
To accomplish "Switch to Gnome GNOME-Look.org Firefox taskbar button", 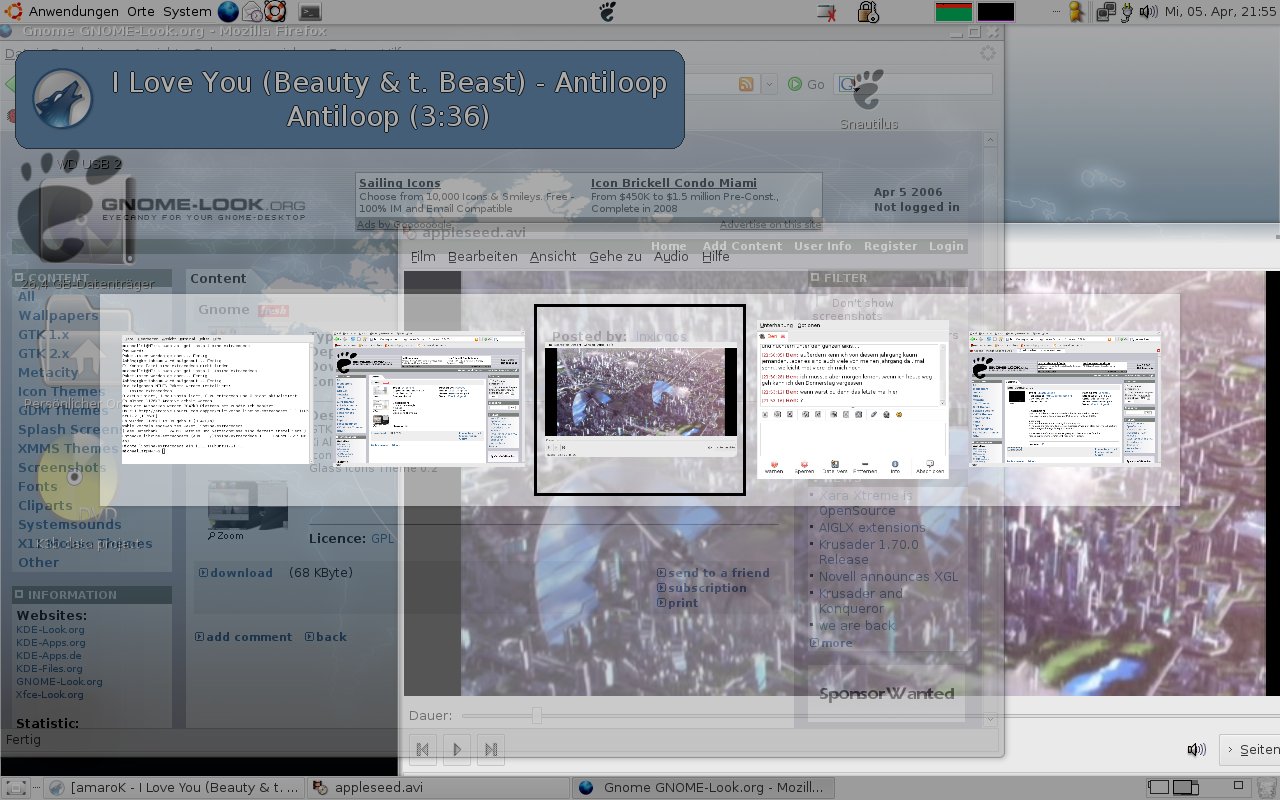I will 702,787.
